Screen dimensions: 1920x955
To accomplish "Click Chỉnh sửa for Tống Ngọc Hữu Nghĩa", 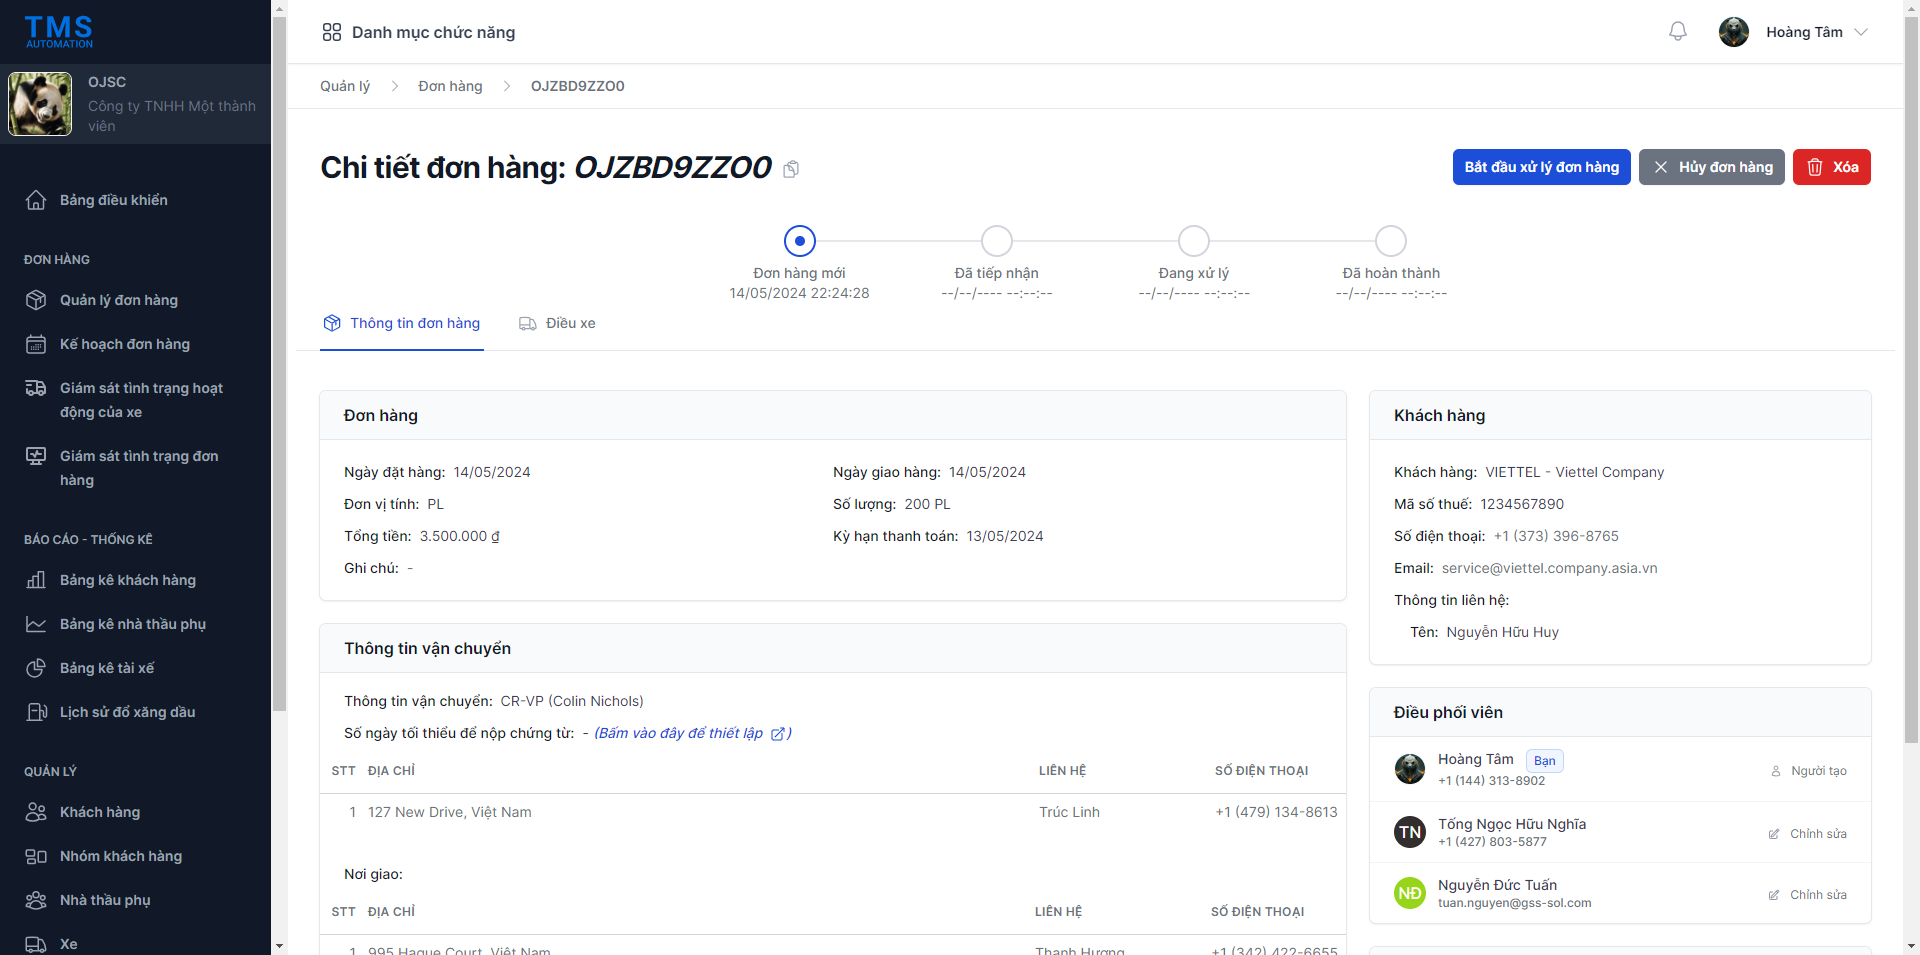I will click(1808, 834).
